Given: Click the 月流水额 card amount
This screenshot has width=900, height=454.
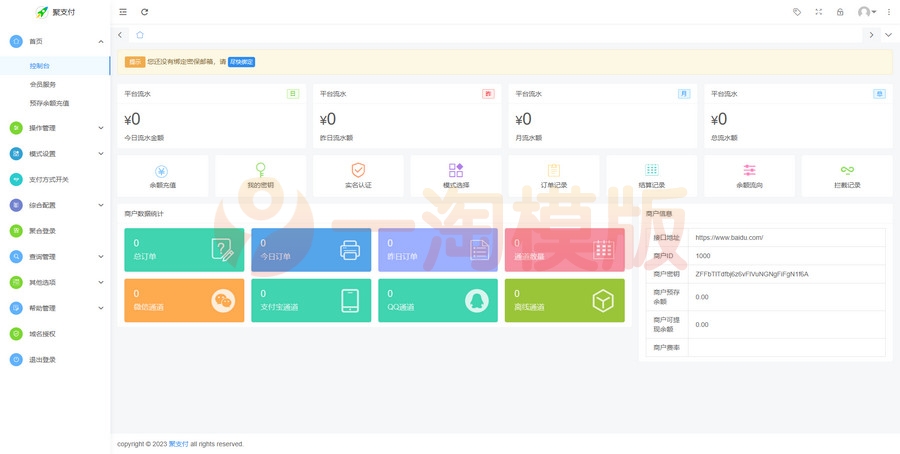Looking at the screenshot, I should [523, 119].
